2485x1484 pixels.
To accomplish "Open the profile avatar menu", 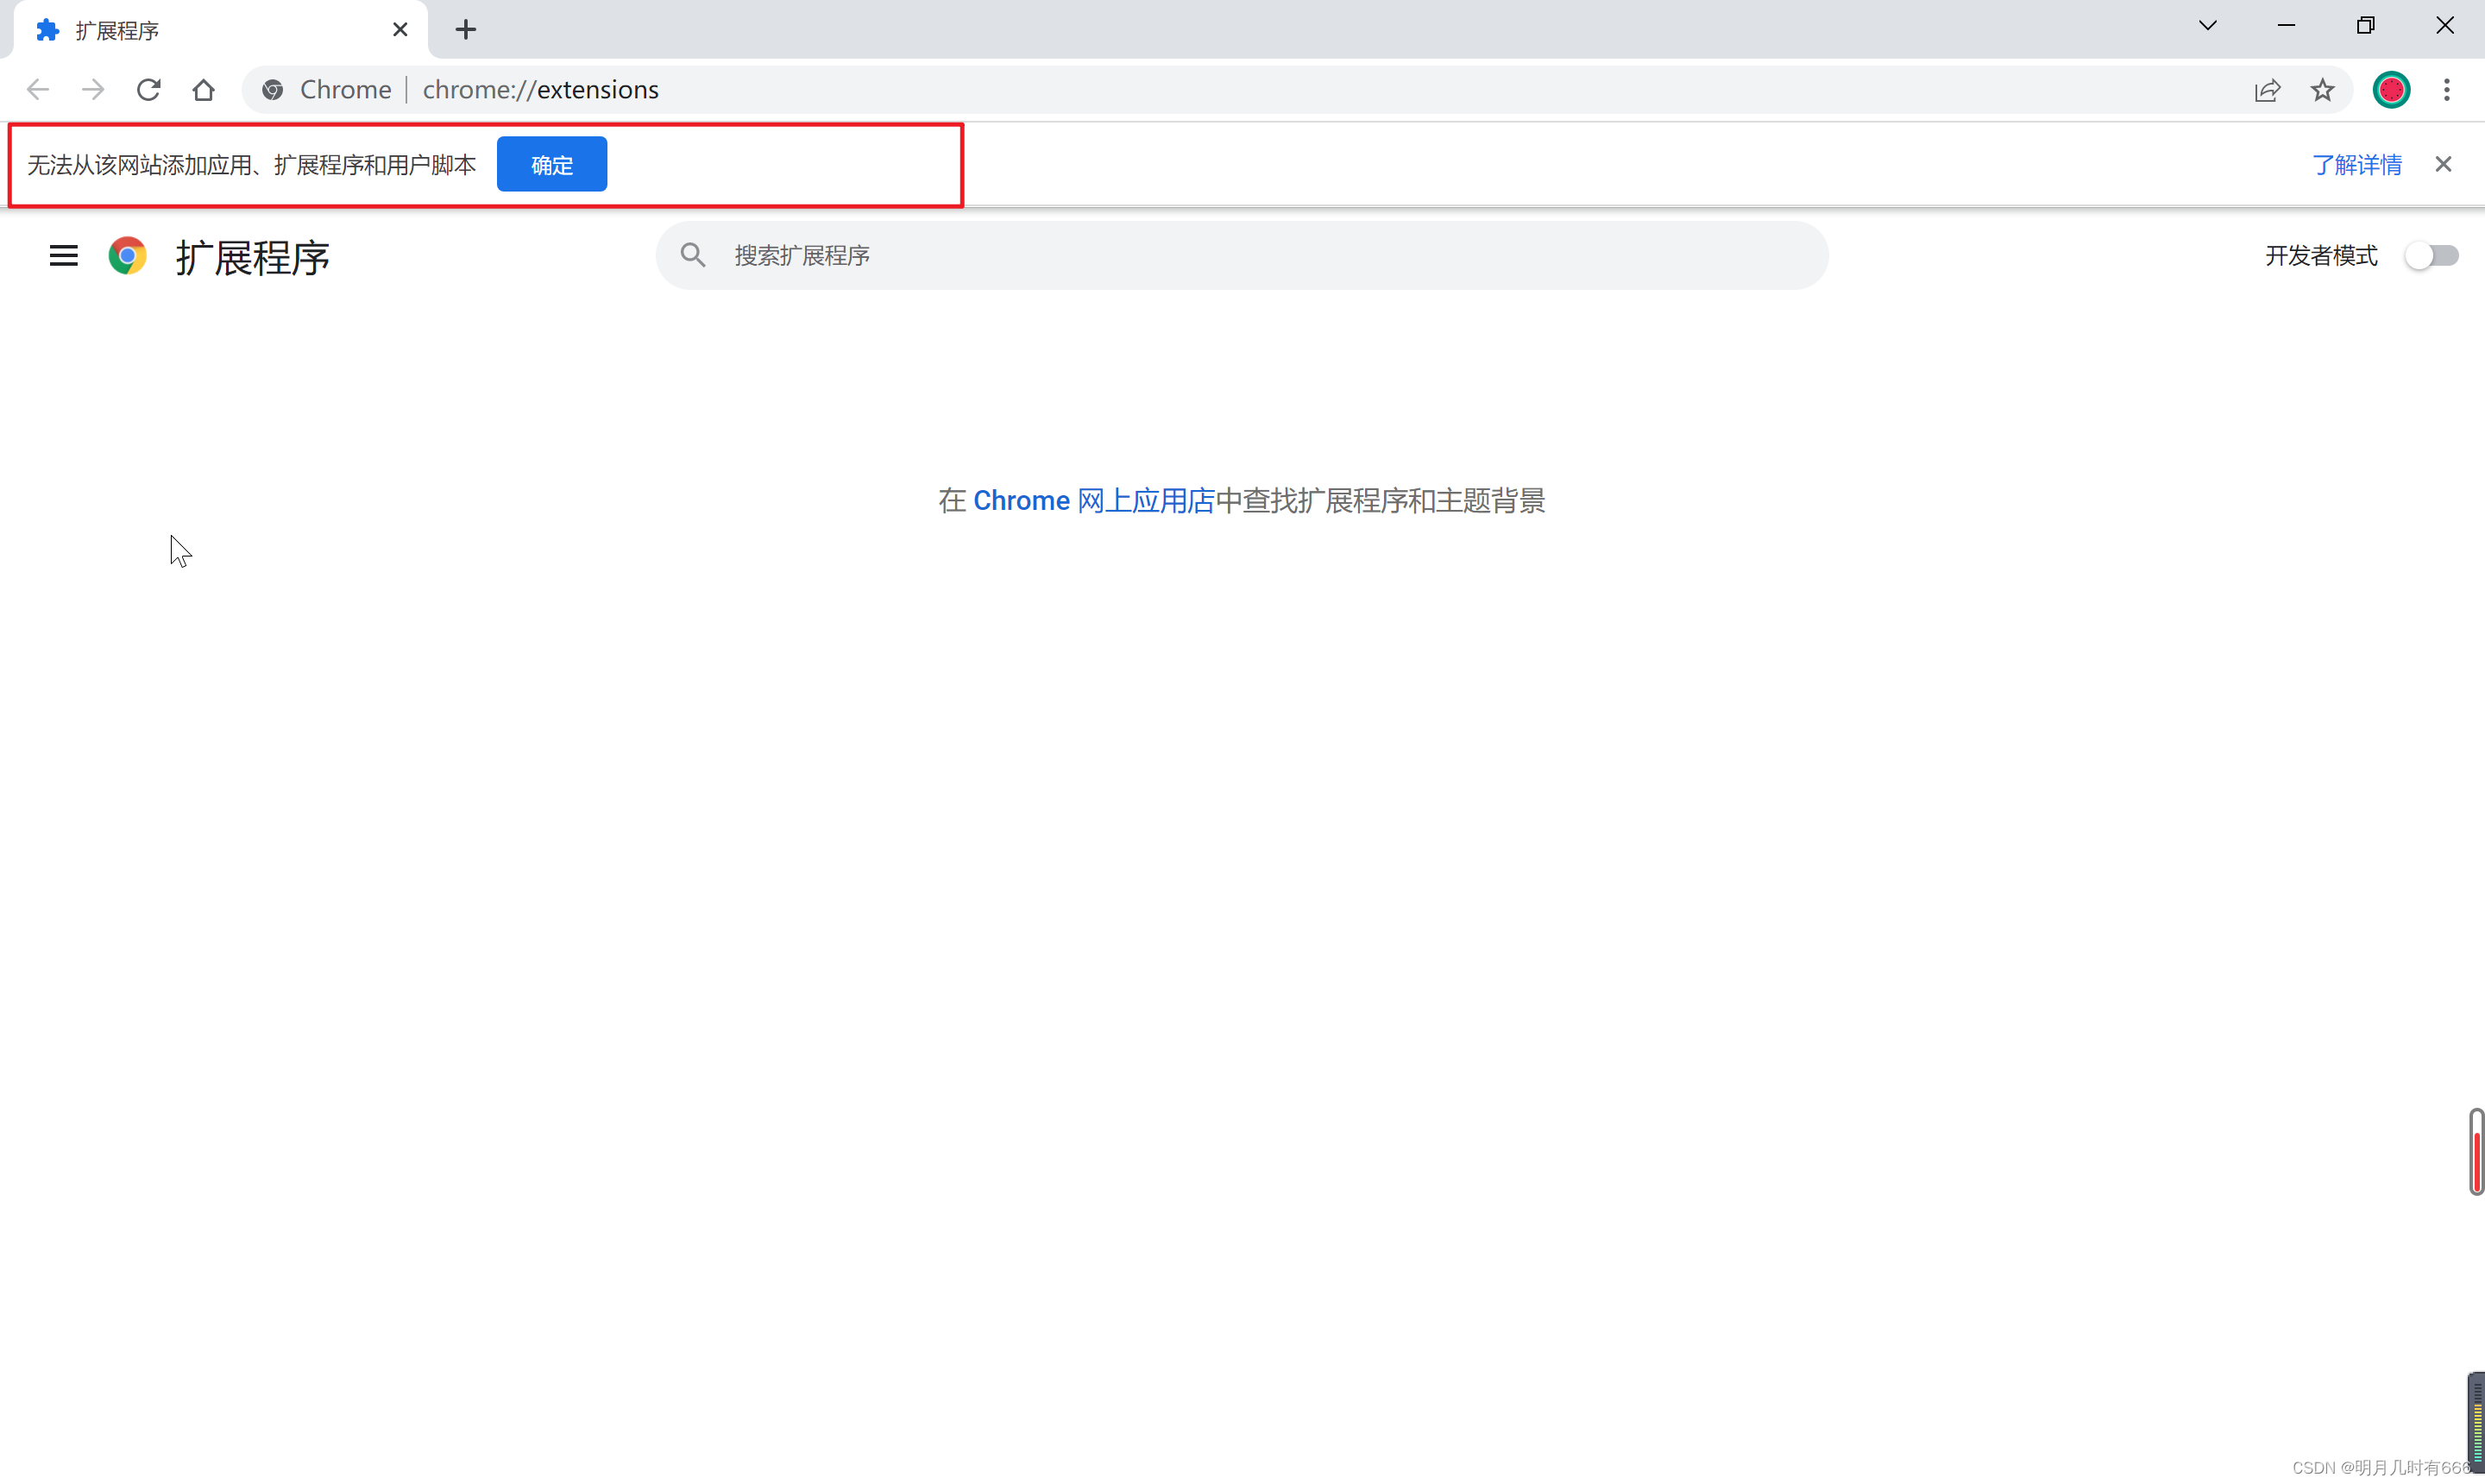I will (x=2391, y=90).
